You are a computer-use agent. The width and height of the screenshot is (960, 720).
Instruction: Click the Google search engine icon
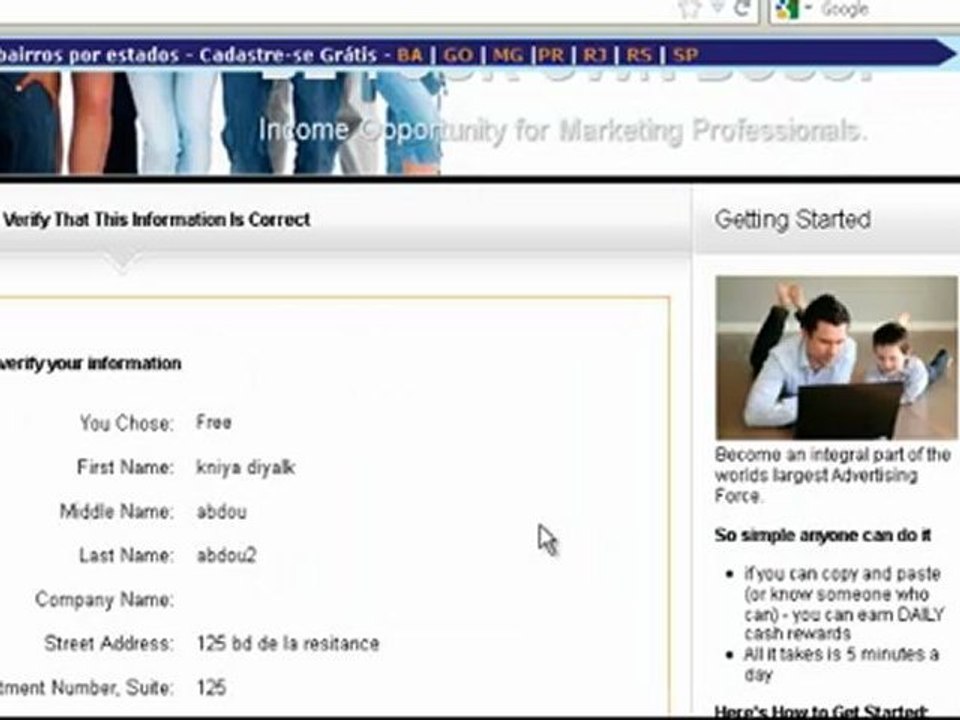coord(787,9)
